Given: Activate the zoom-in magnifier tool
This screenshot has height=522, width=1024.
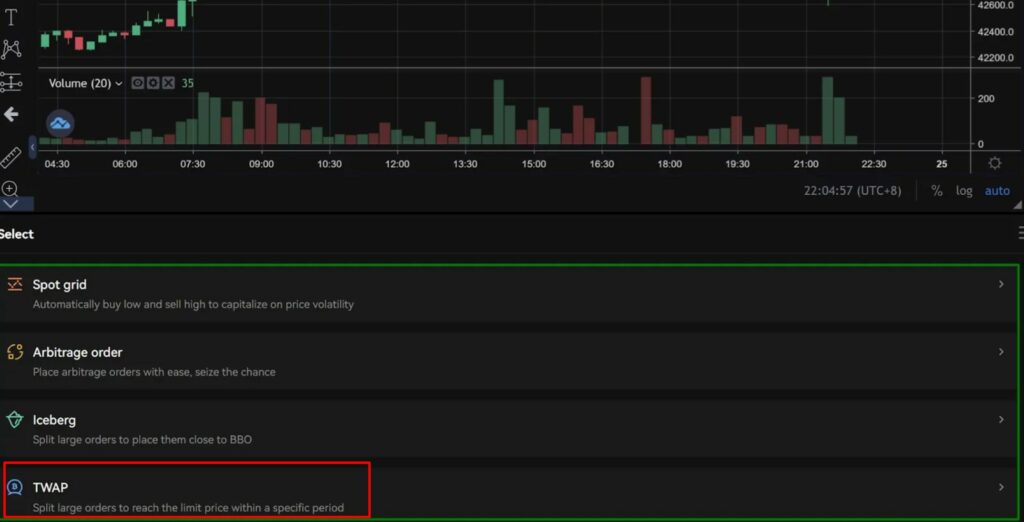Looking at the screenshot, I should point(10,188).
